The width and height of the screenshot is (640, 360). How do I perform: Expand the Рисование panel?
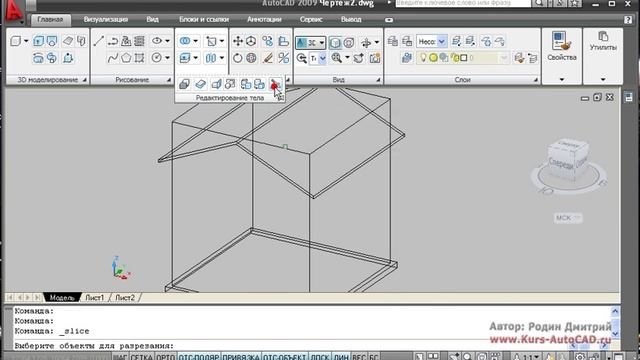[x=169, y=80]
